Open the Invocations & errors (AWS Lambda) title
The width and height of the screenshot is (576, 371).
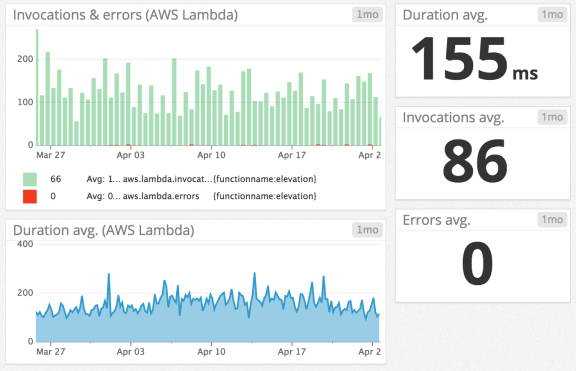point(125,15)
